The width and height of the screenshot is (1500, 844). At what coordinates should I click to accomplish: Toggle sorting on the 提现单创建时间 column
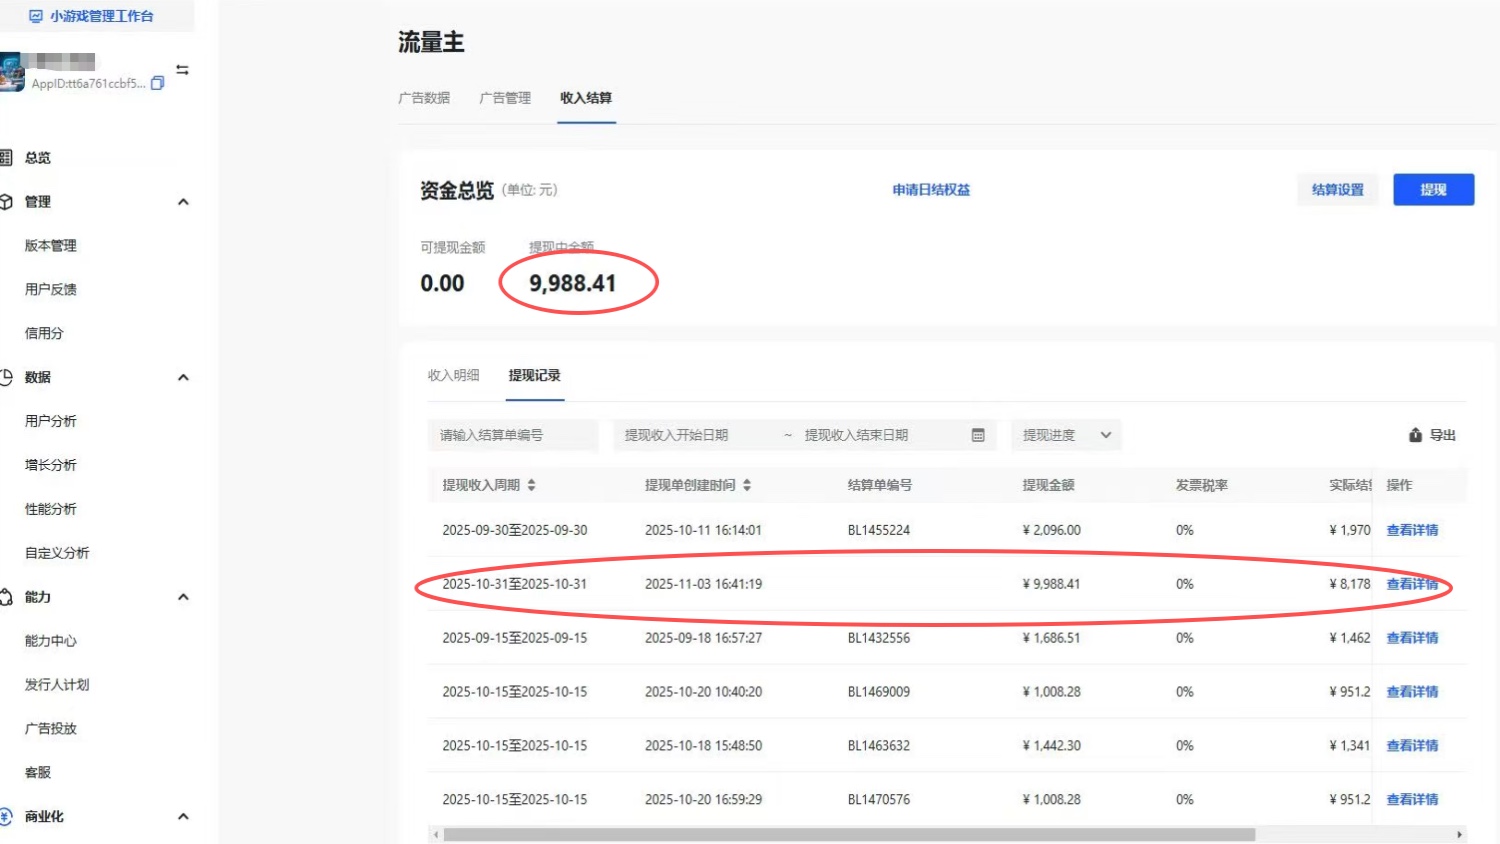tap(747, 485)
